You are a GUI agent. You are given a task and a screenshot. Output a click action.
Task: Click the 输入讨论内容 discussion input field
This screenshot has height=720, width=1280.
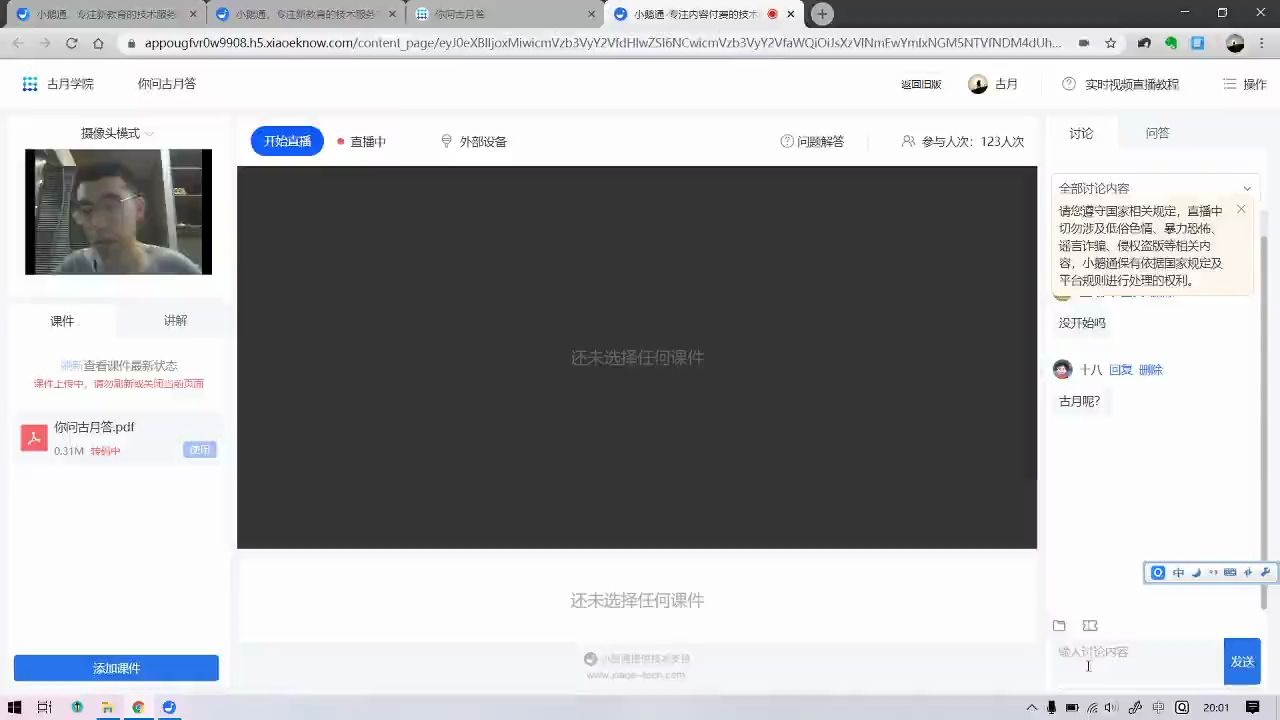tap(1137, 661)
